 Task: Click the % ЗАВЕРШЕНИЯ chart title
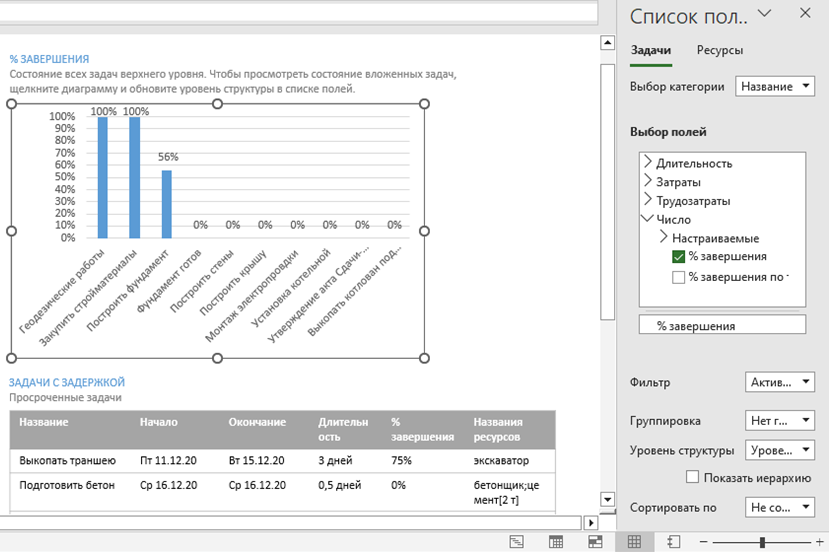point(49,59)
